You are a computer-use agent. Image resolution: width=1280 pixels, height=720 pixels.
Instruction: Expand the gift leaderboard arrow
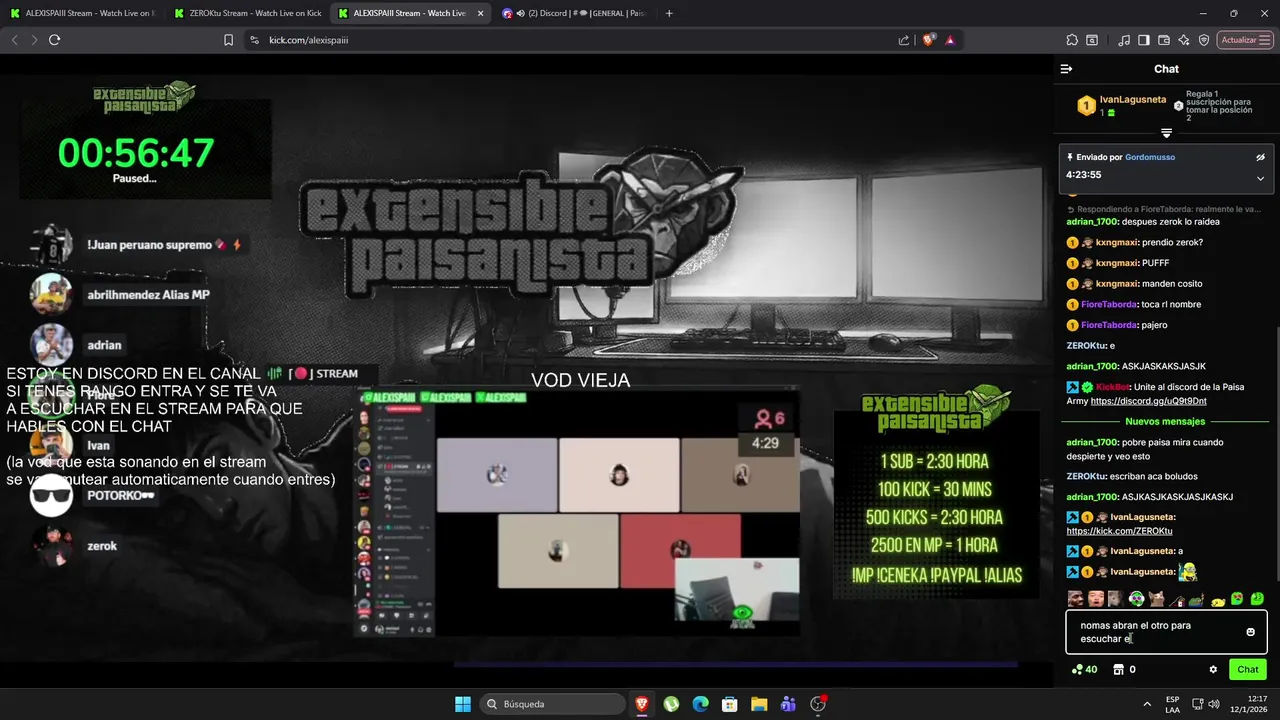1166,133
